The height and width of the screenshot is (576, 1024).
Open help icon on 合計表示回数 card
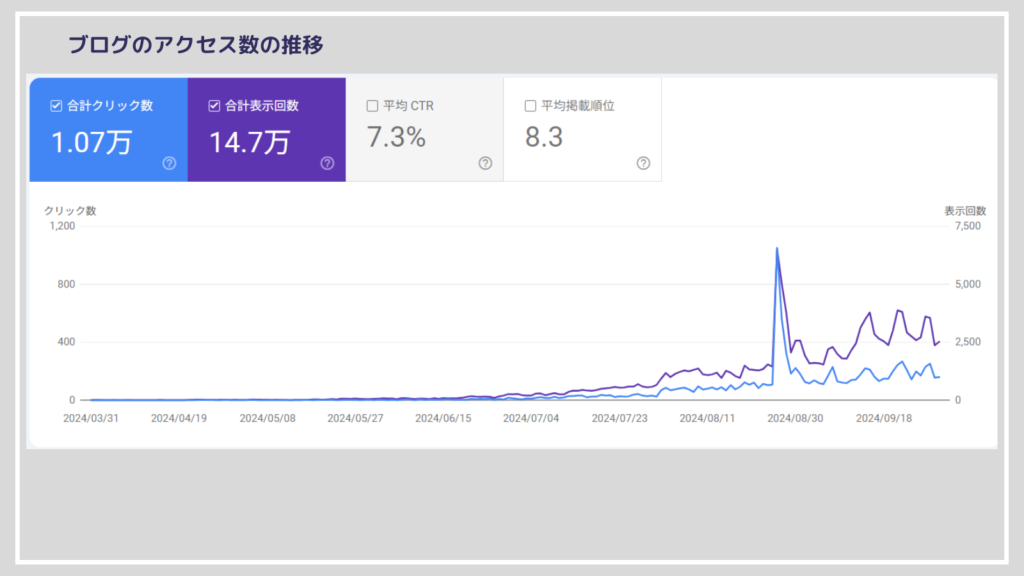pos(327,163)
